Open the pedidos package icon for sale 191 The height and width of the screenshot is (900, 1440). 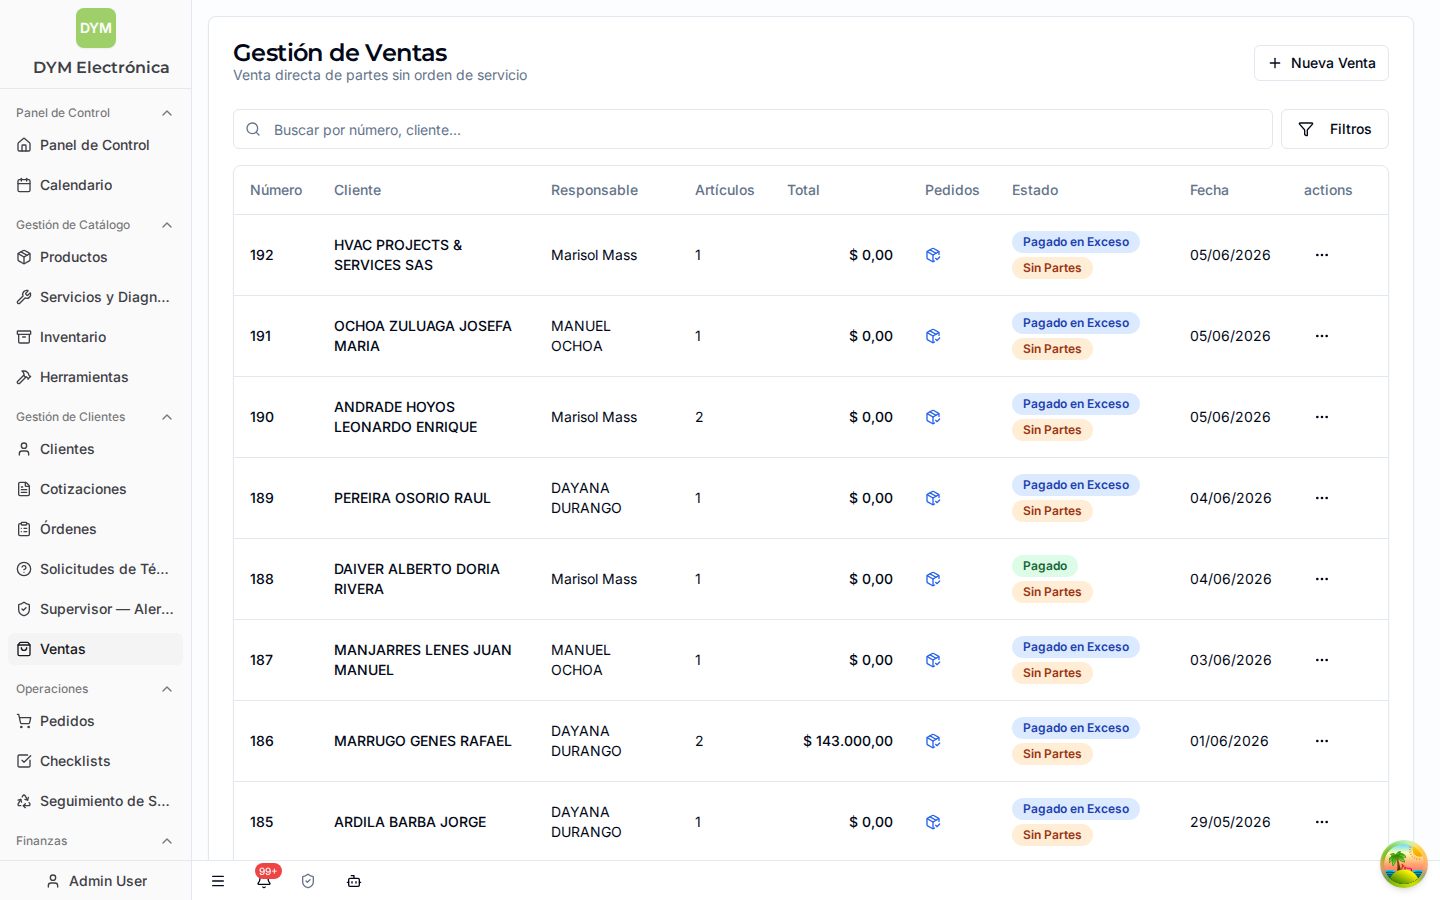[933, 336]
